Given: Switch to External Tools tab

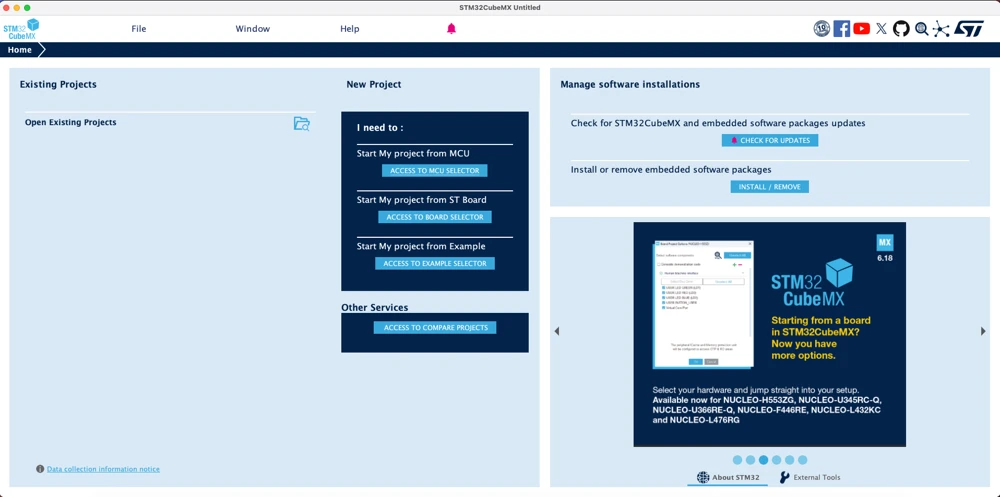Looking at the screenshot, I should click(809, 477).
